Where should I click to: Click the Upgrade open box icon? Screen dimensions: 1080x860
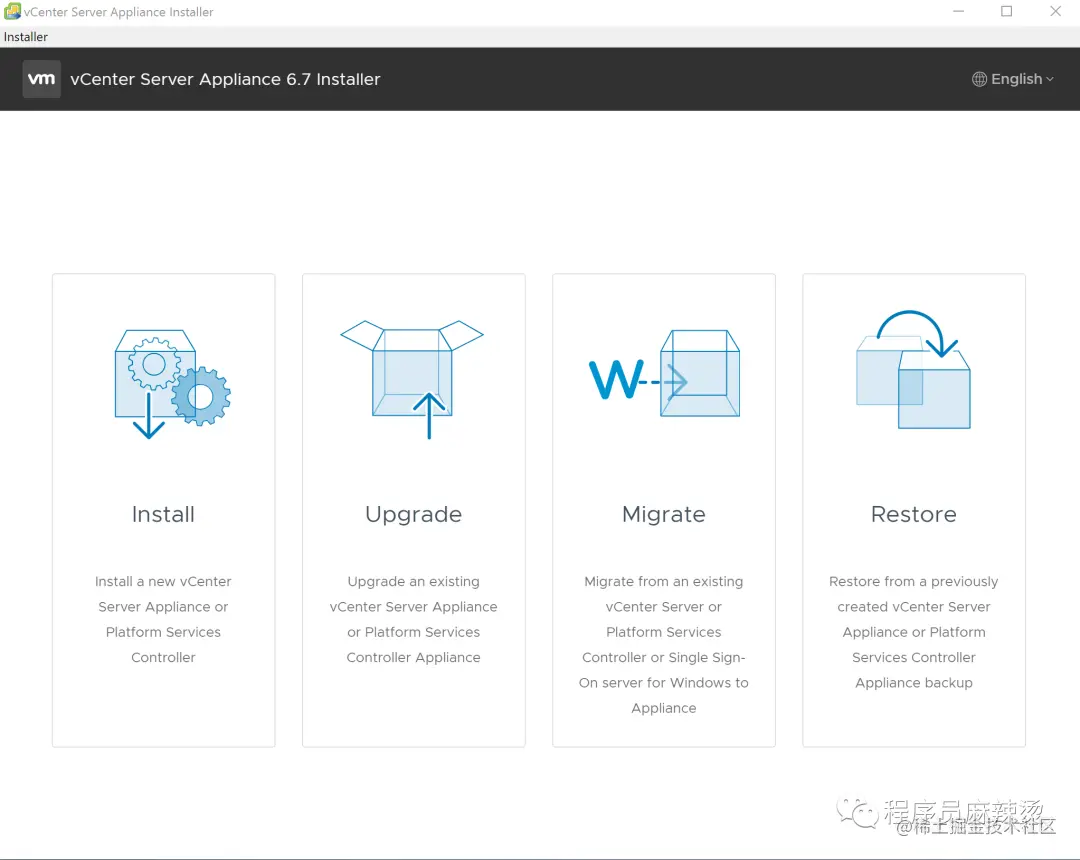click(413, 379)
